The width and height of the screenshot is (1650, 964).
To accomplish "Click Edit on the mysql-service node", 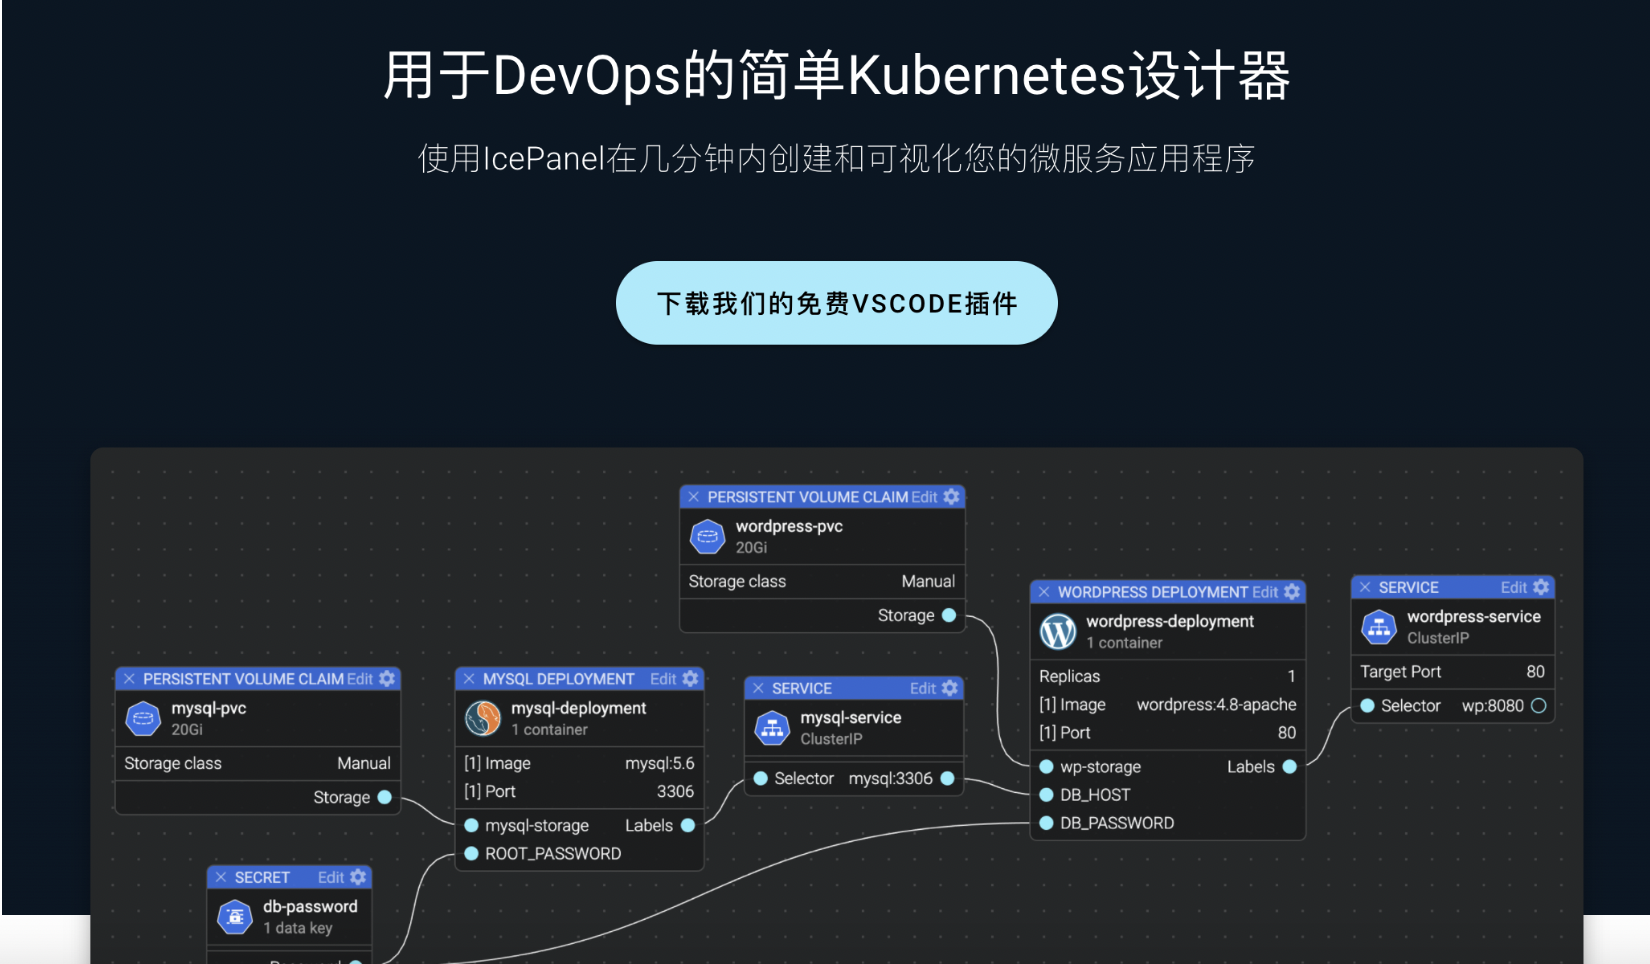I will (x=923, y=688).
